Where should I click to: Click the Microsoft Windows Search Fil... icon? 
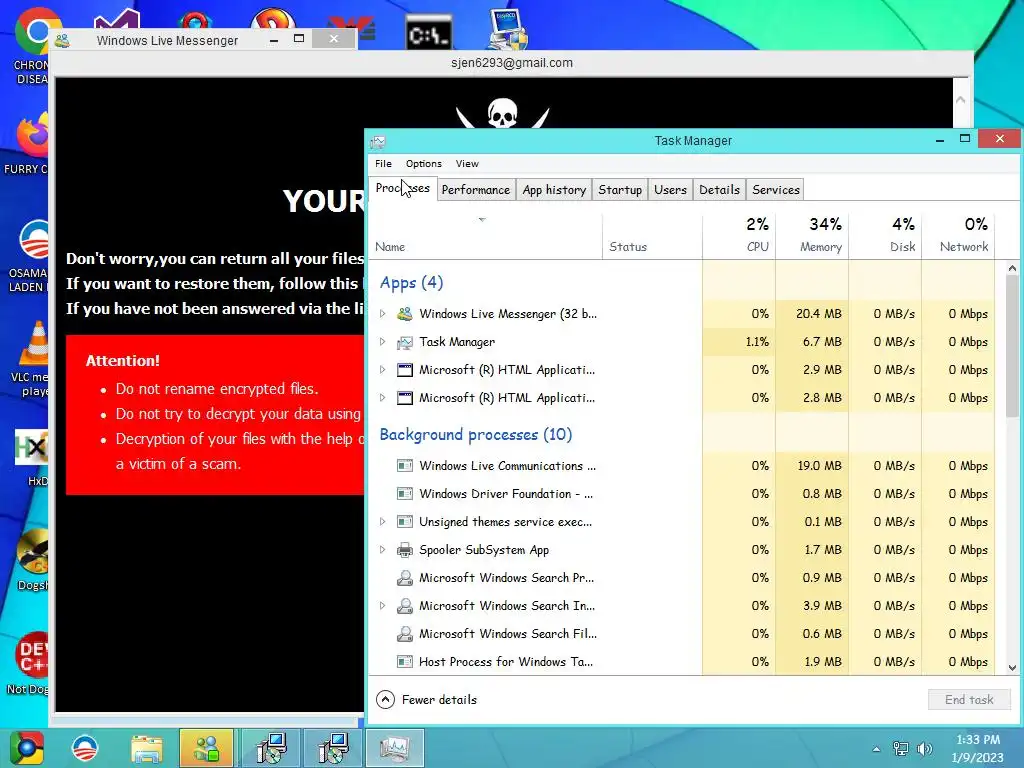(405, 633)
